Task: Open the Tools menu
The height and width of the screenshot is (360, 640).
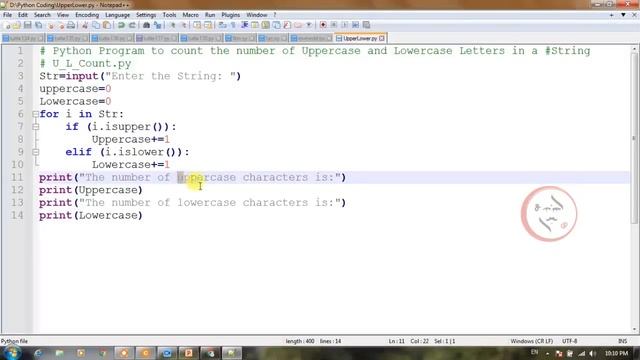Action: click(169, 15)
